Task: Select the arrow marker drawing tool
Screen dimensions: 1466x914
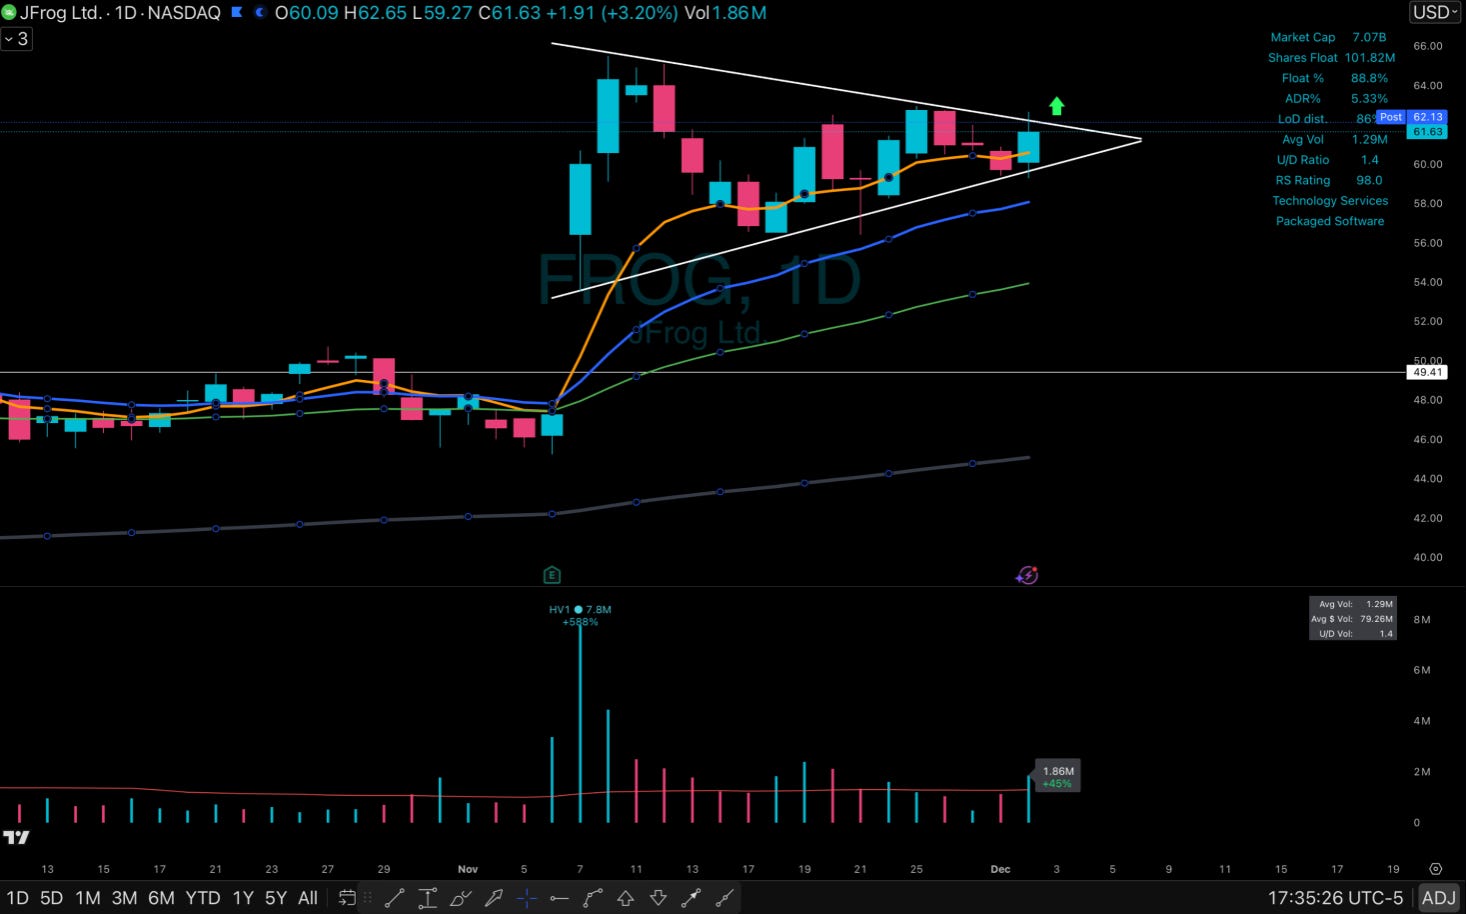Action: (x=493, y=898)
